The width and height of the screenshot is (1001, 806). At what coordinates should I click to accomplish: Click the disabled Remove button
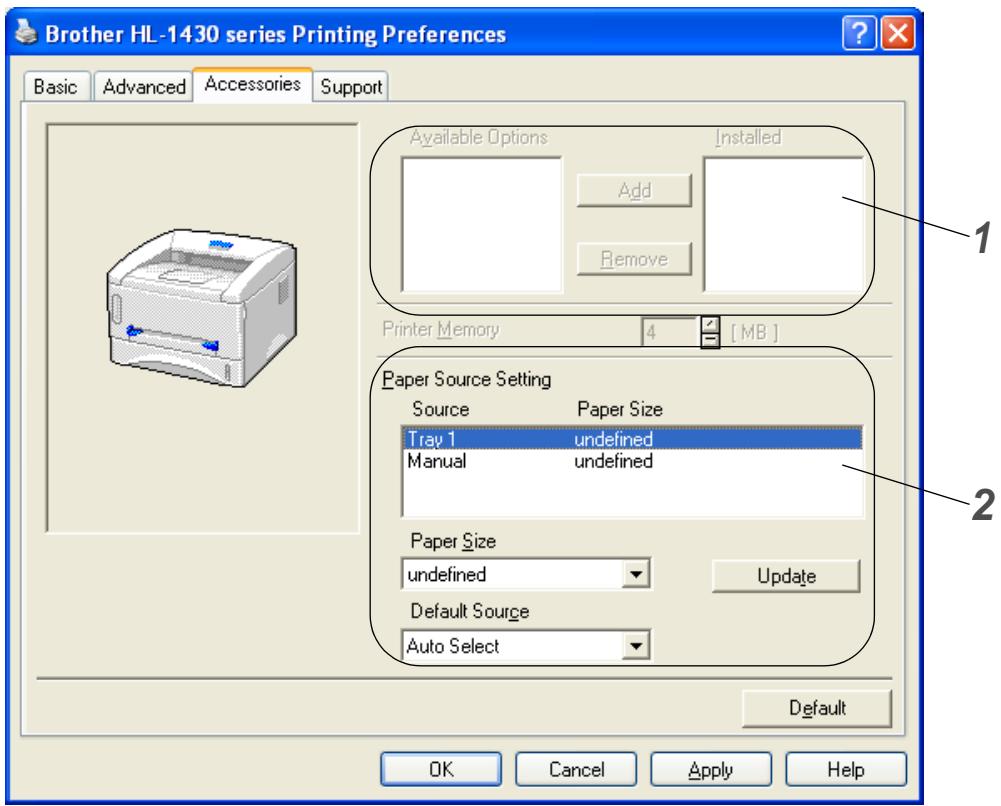(634, 258)
